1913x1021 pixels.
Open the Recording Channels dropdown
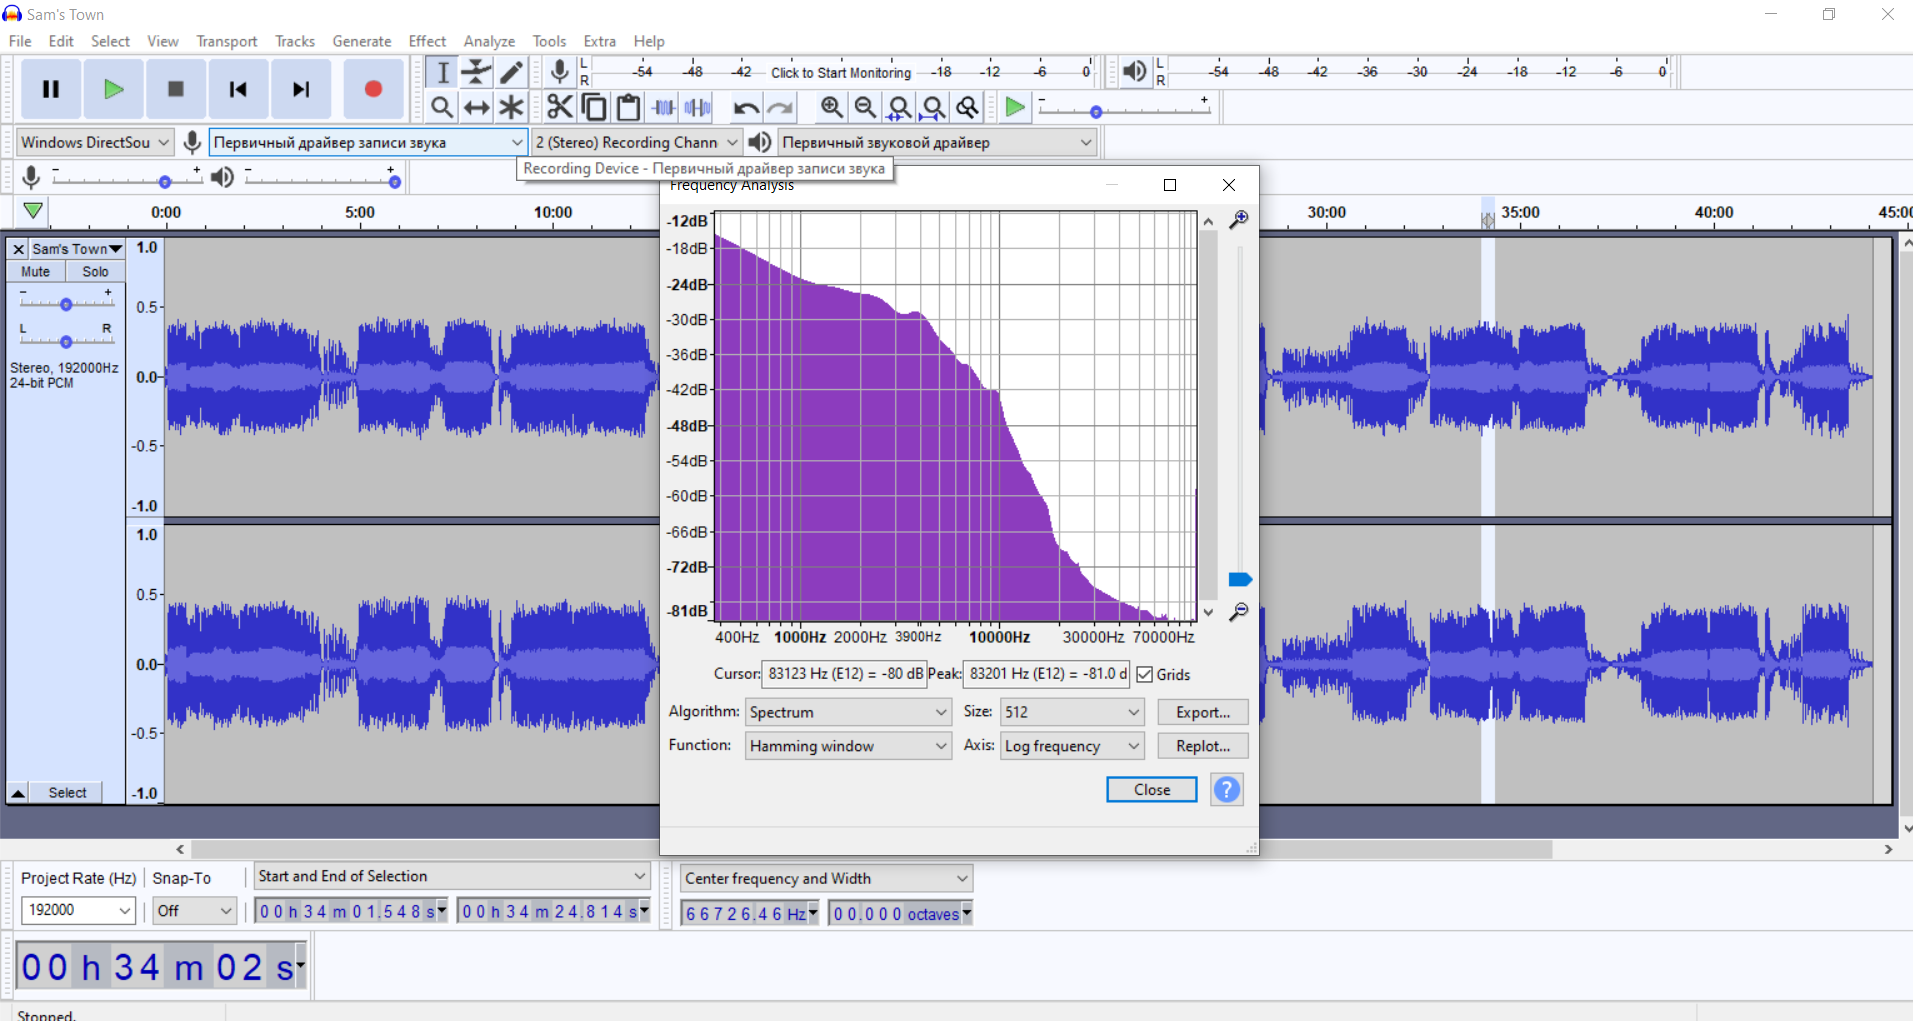pyautogui.click(x=636, y=142)
